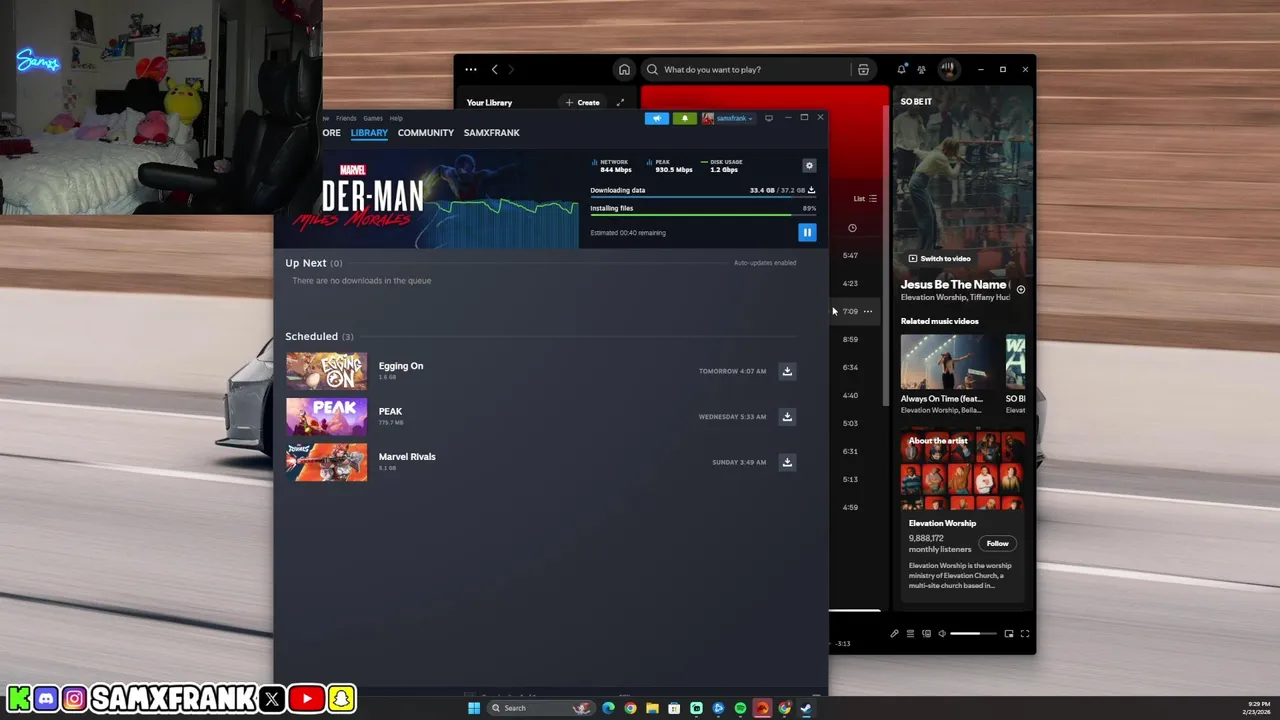Viewport: 1280px width, 720px height.
Task: Click the Installing files progress bar
Action: pos(703,215)
